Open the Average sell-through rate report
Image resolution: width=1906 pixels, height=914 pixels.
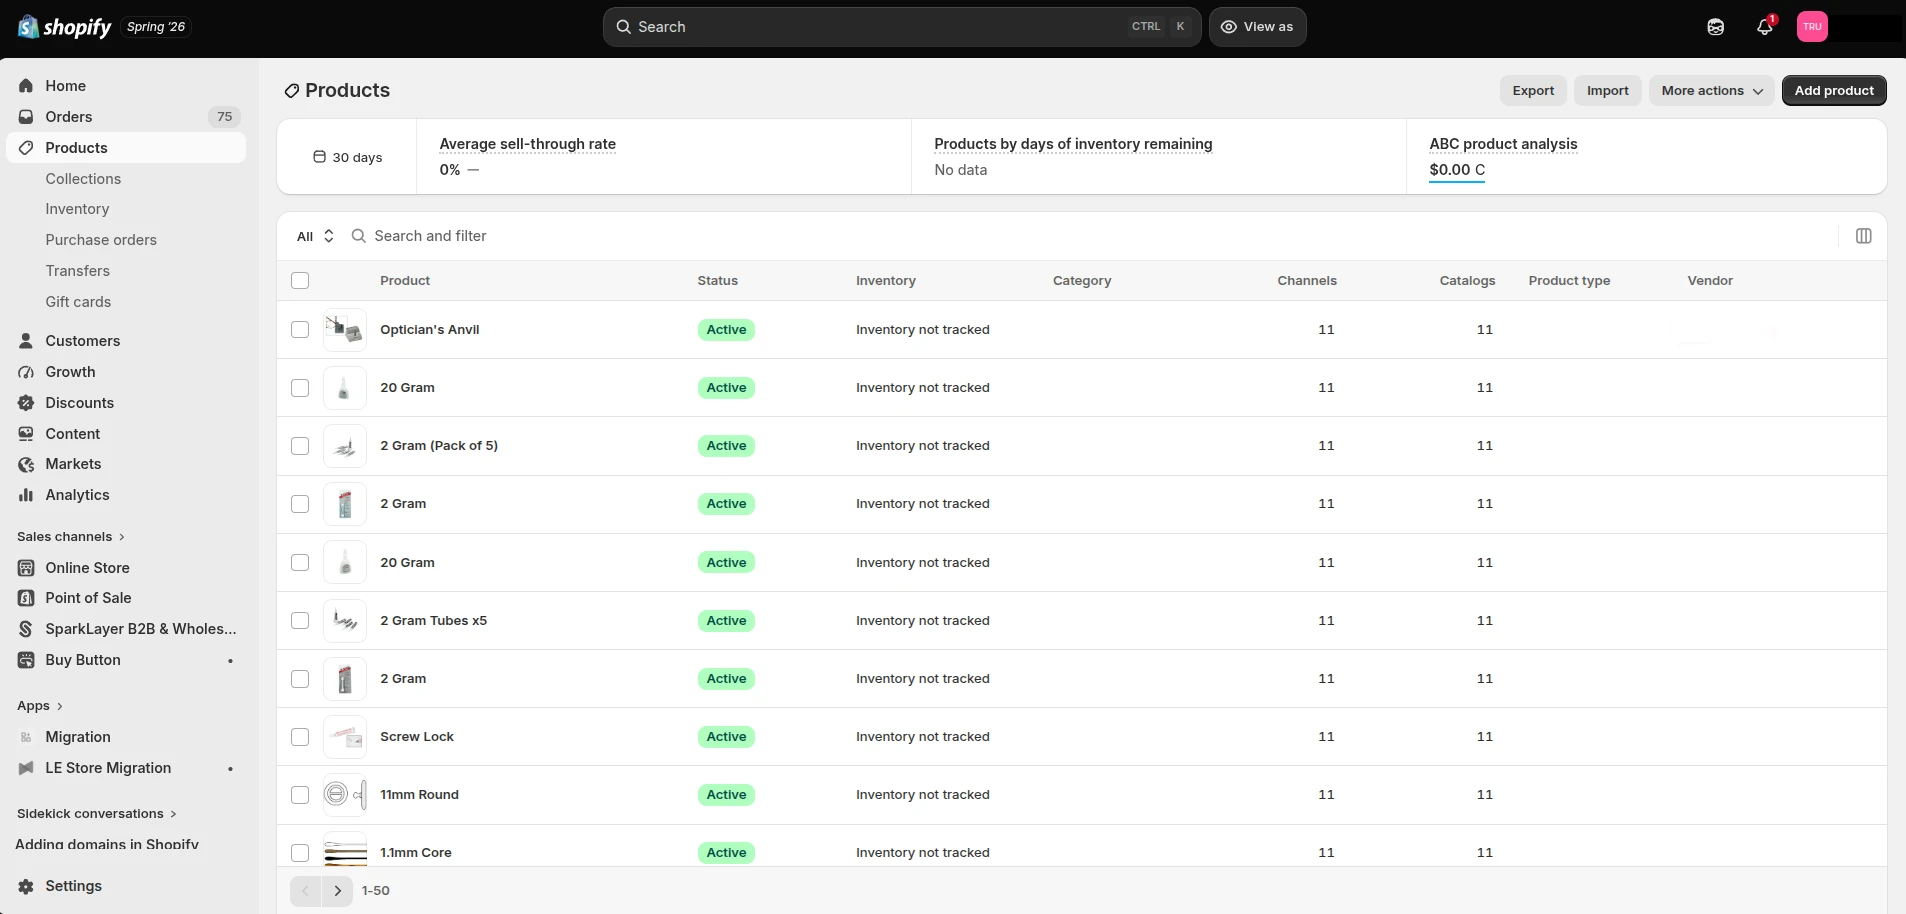528,144
